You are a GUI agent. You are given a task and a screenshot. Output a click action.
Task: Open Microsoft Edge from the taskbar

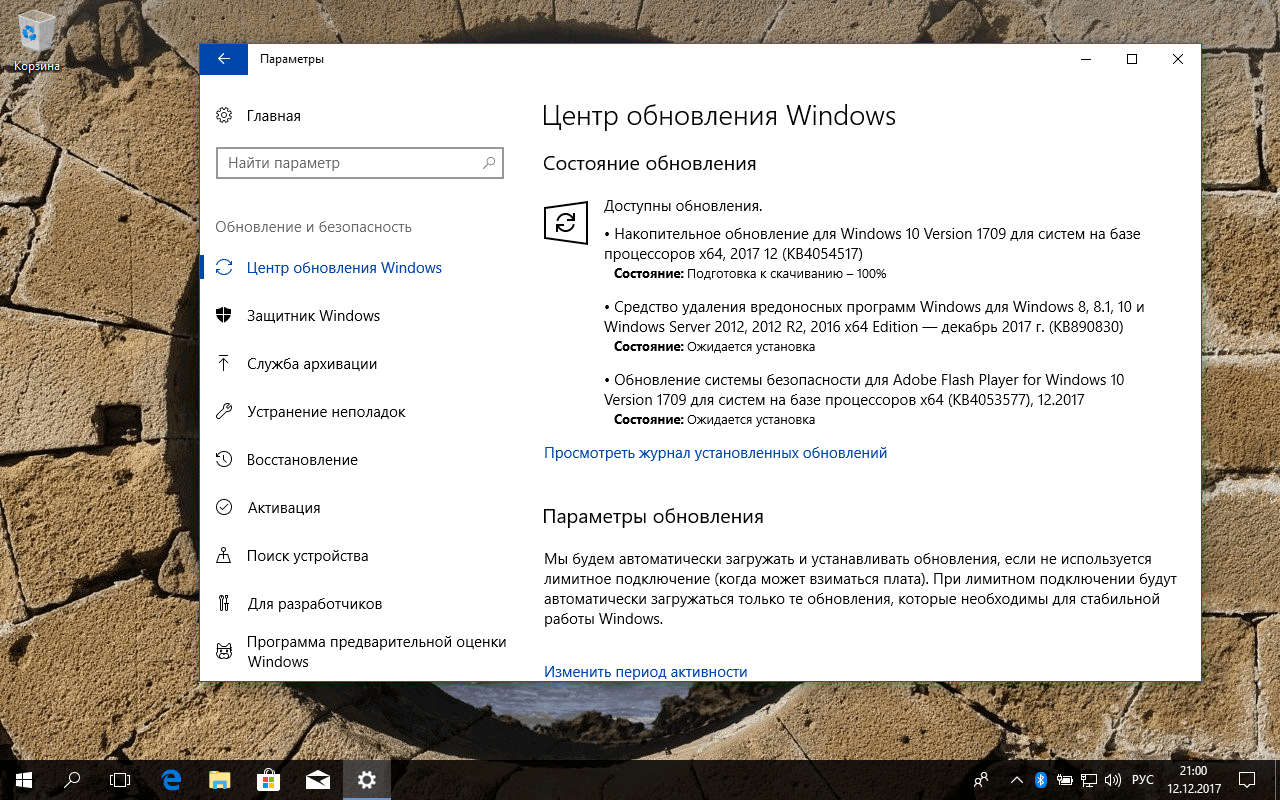pyautogui.click(x=170, y=780)
